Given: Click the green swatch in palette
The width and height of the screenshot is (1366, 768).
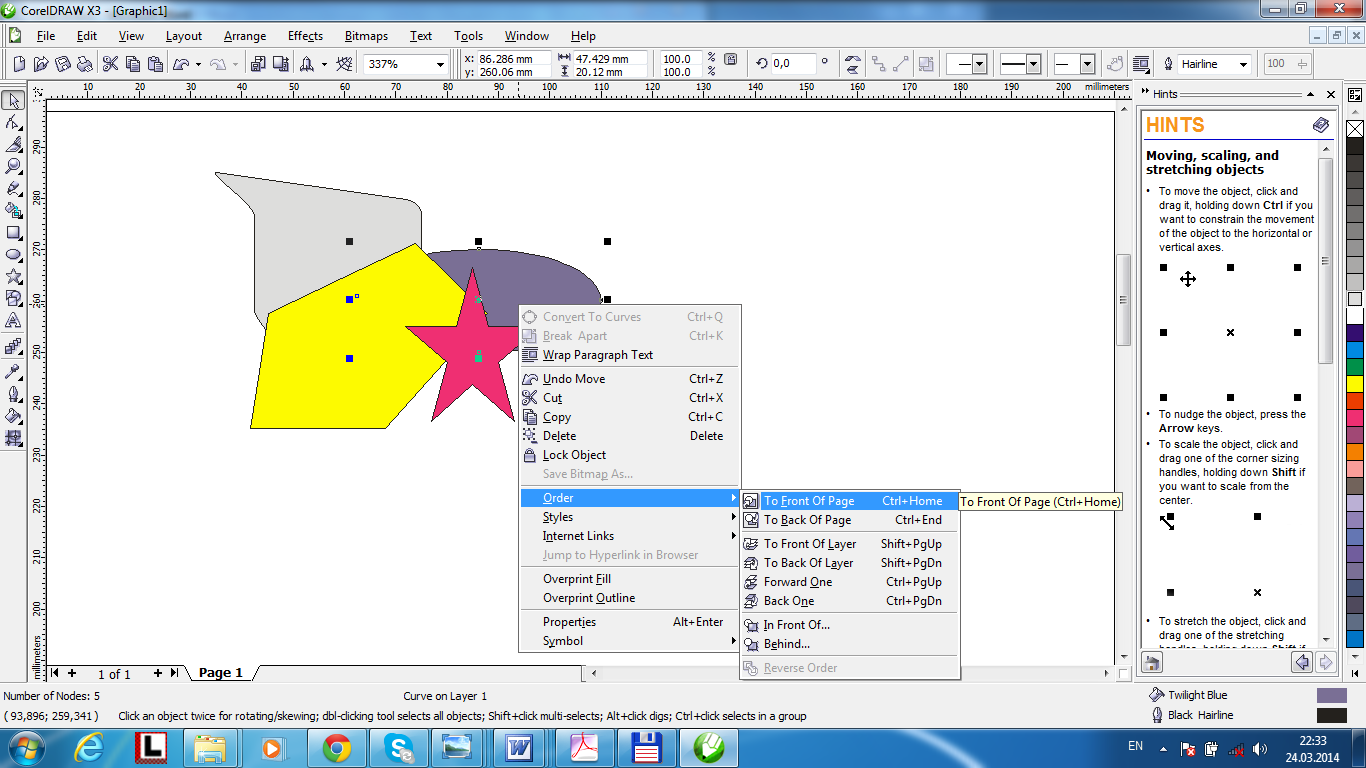Looking at the screenshot, I should [1355, 366].
